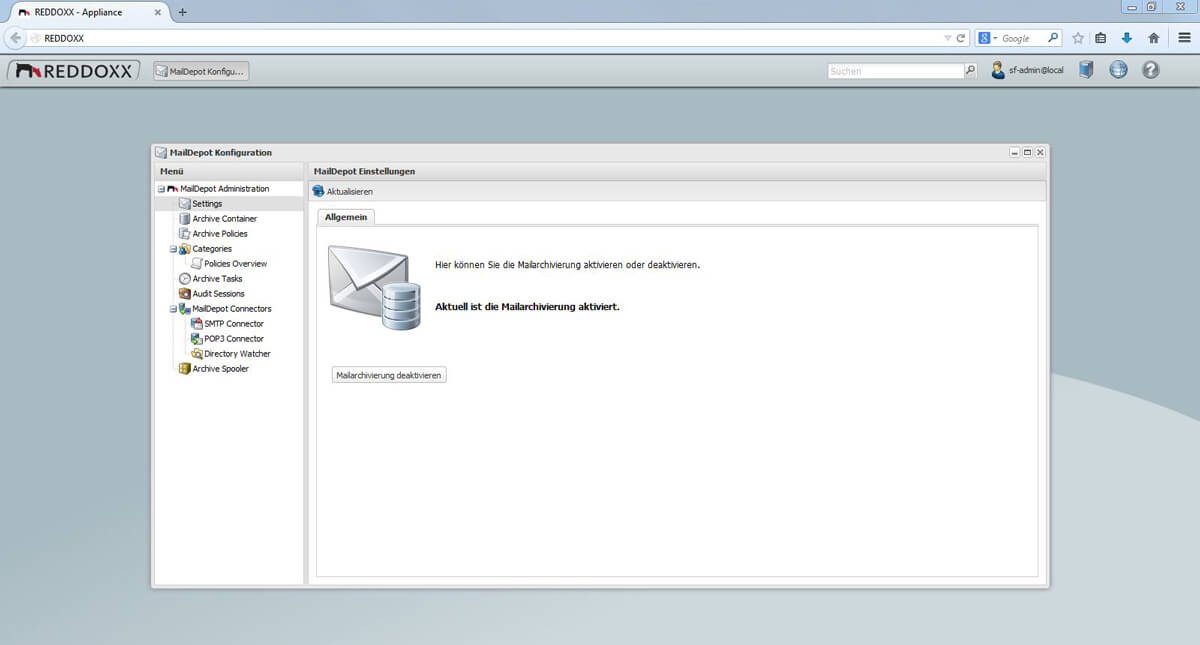Open the Google search engine dropdown
1200x645 pixels.
point(989,38)
